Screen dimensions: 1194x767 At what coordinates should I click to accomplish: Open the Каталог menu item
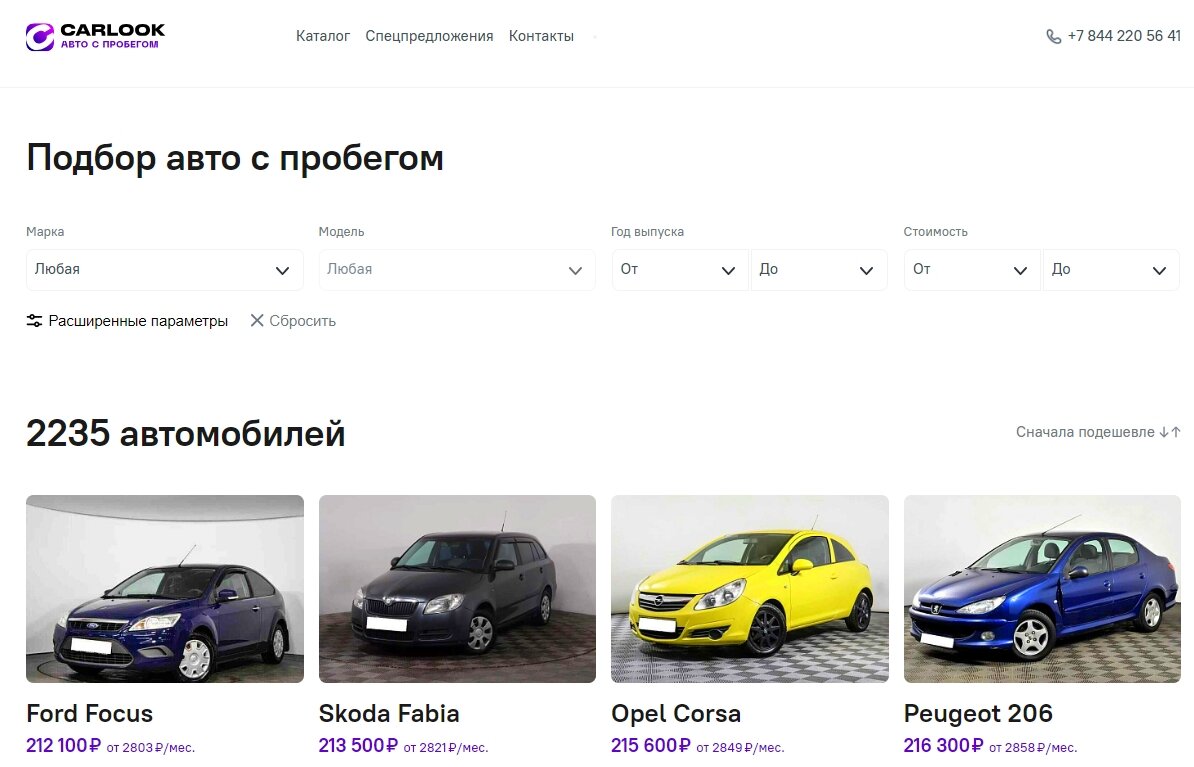click(322, 36)
